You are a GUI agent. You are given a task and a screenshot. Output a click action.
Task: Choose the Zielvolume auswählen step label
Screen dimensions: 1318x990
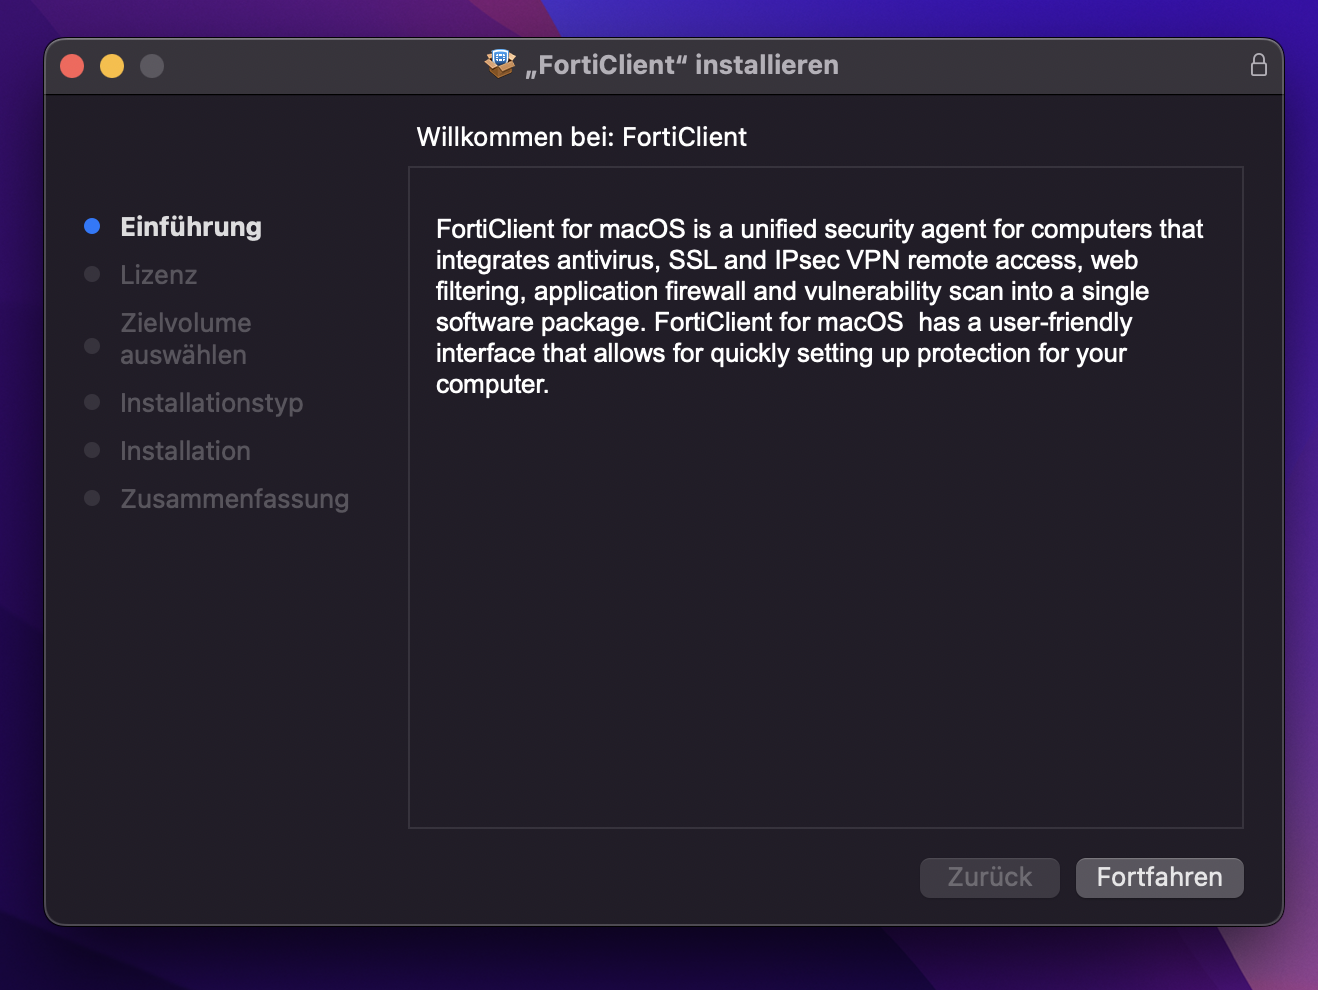pyautogui.click(x=186, y=339)
